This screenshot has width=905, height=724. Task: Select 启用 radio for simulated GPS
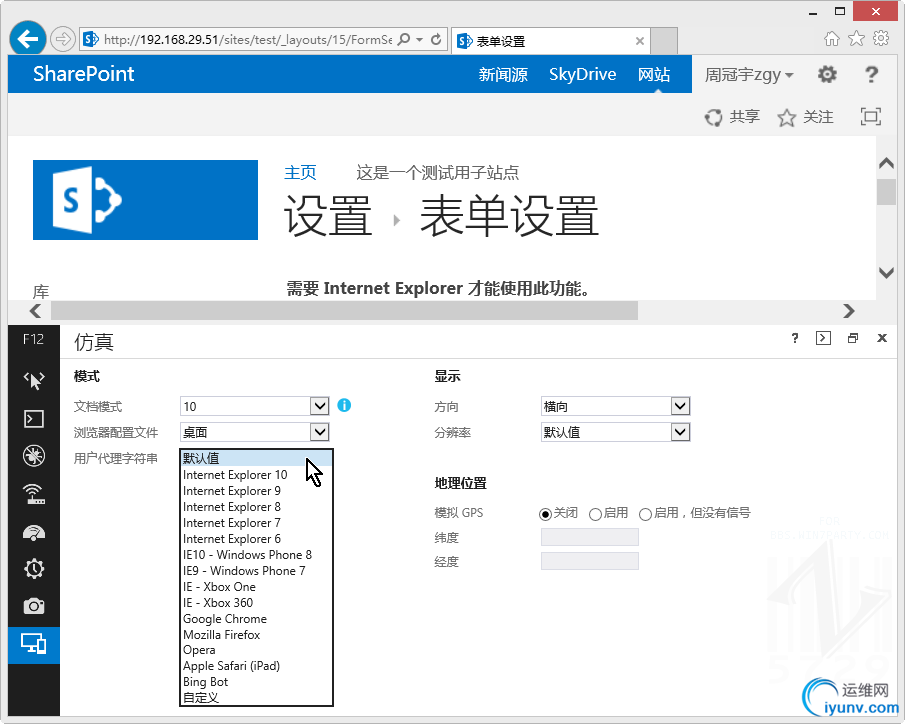pos(595,513)
